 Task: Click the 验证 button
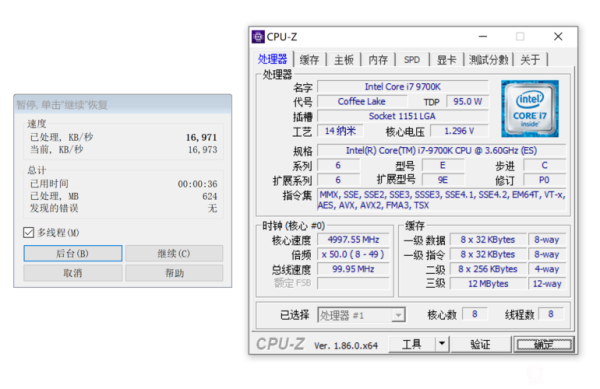coord(480,344)
